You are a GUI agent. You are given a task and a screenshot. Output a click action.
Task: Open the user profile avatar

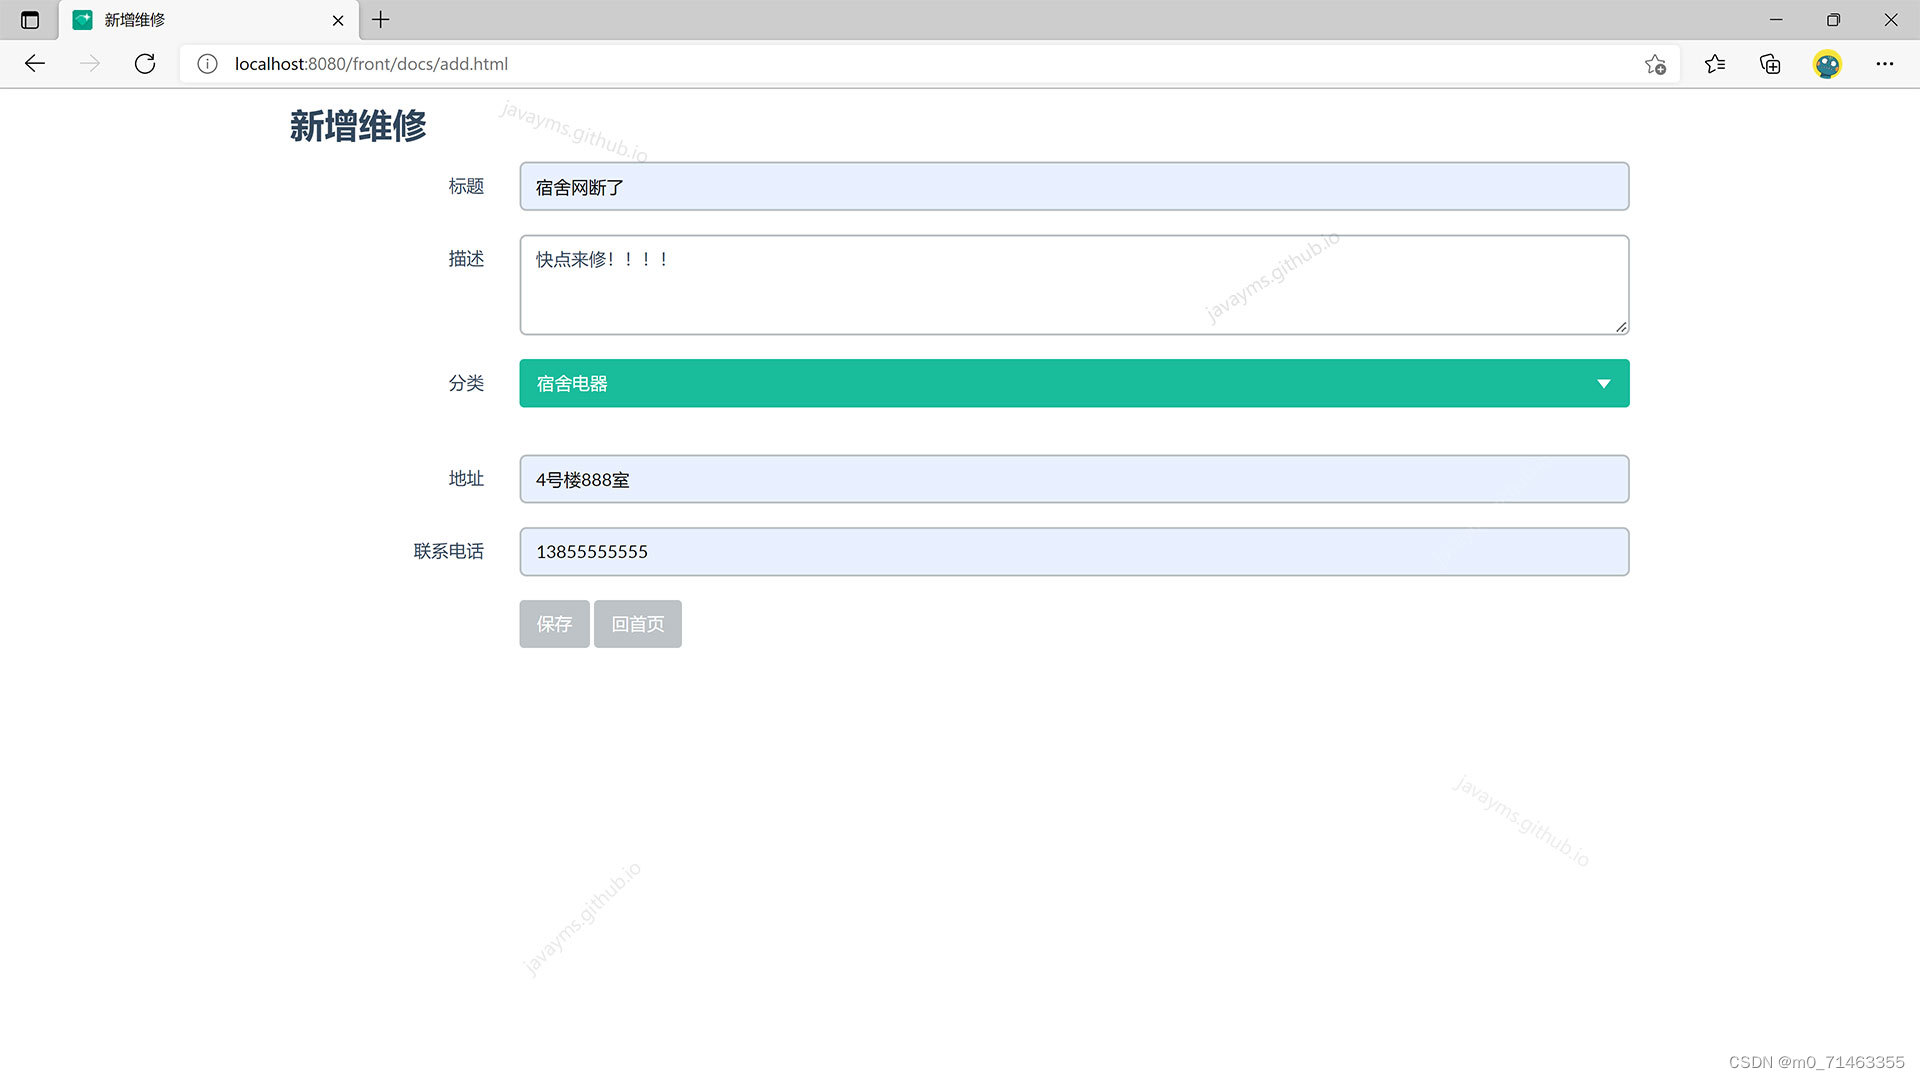click(1827, 64)
